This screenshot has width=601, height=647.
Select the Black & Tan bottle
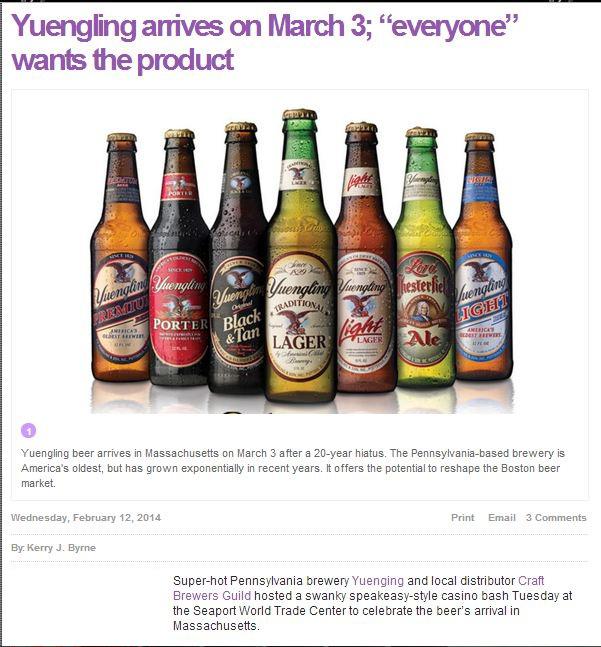coord(239,258)
